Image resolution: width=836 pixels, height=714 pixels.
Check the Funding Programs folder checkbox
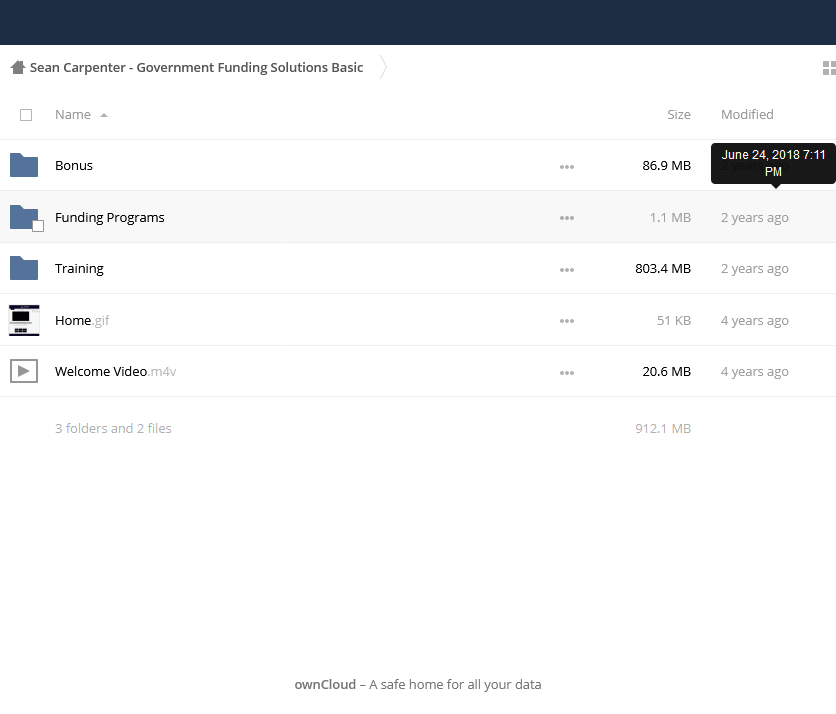[38, 226]
